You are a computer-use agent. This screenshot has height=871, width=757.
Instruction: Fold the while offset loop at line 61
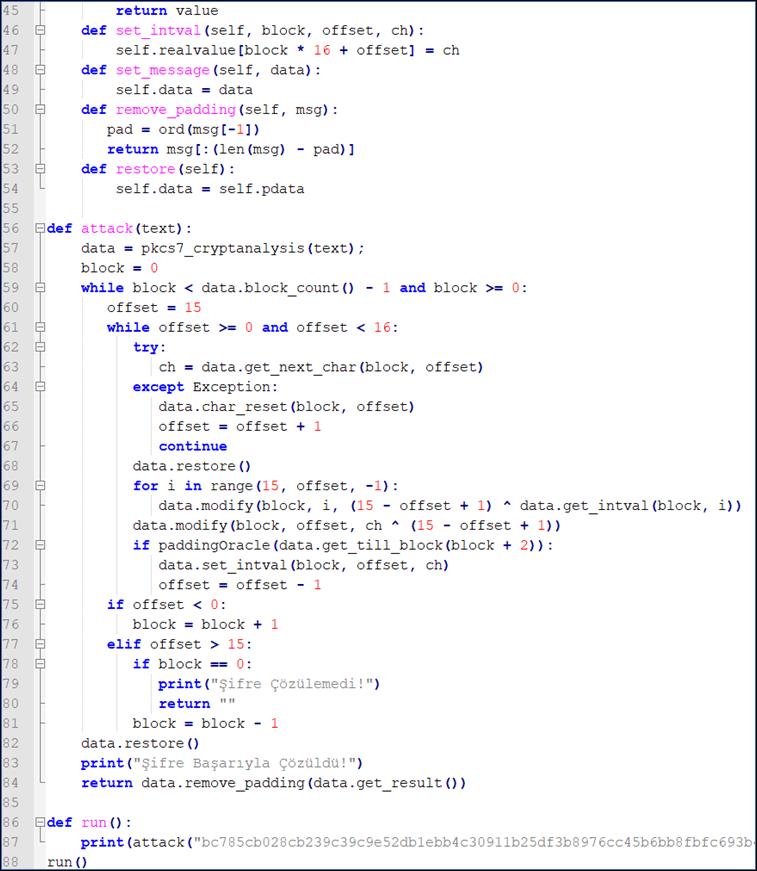tap(40, 327)
